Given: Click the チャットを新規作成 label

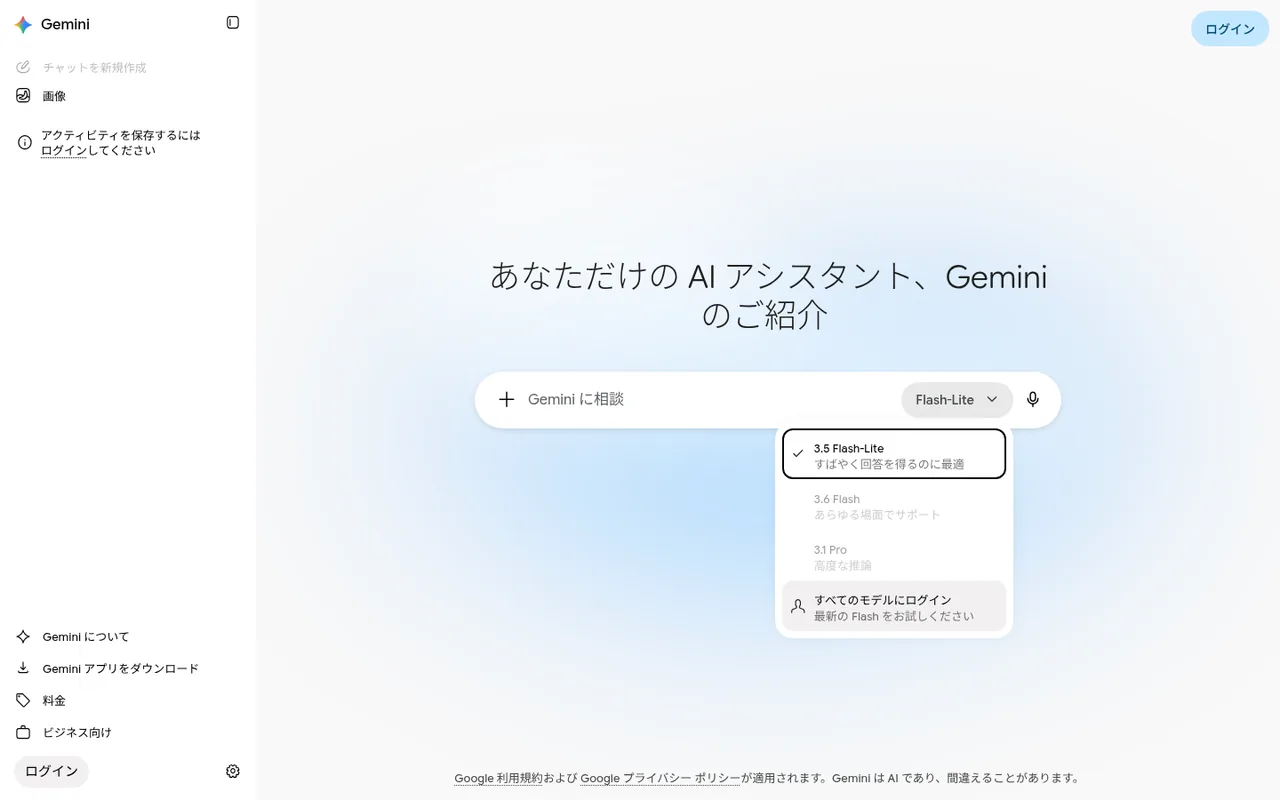Looking at the screenshot, I should click(x=94, y=68).
